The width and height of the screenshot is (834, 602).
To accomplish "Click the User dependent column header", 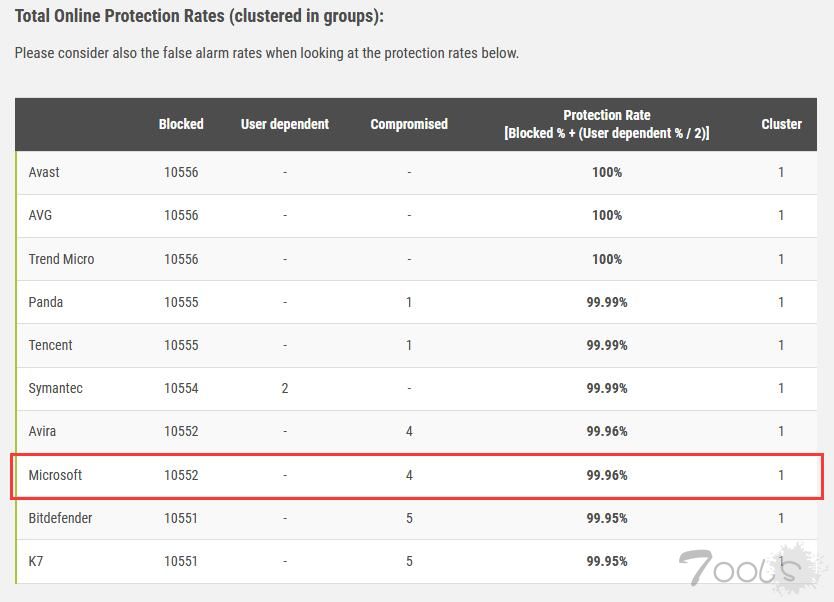I will click(285, 124).
